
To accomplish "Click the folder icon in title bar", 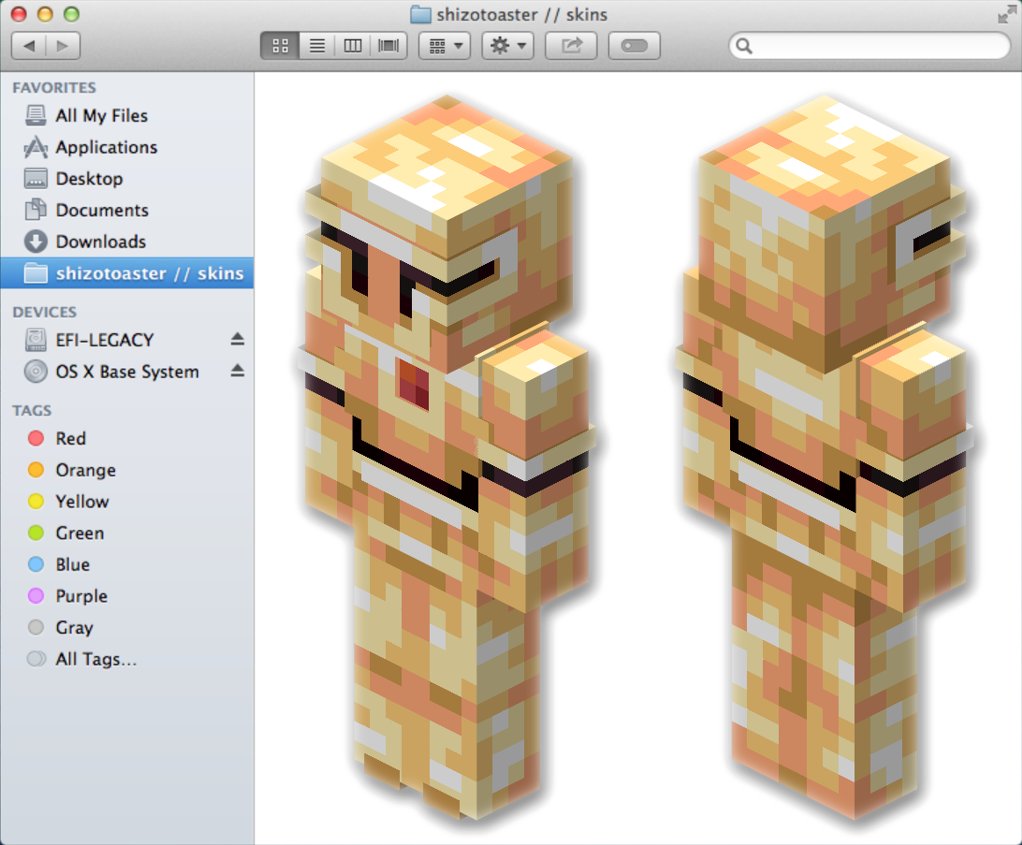I will tap(421, 14).
